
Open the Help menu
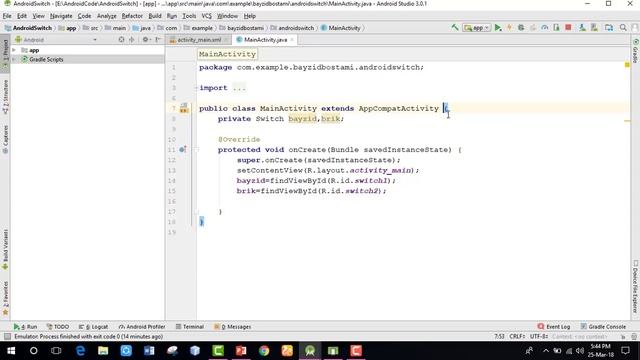click(249, 16)
